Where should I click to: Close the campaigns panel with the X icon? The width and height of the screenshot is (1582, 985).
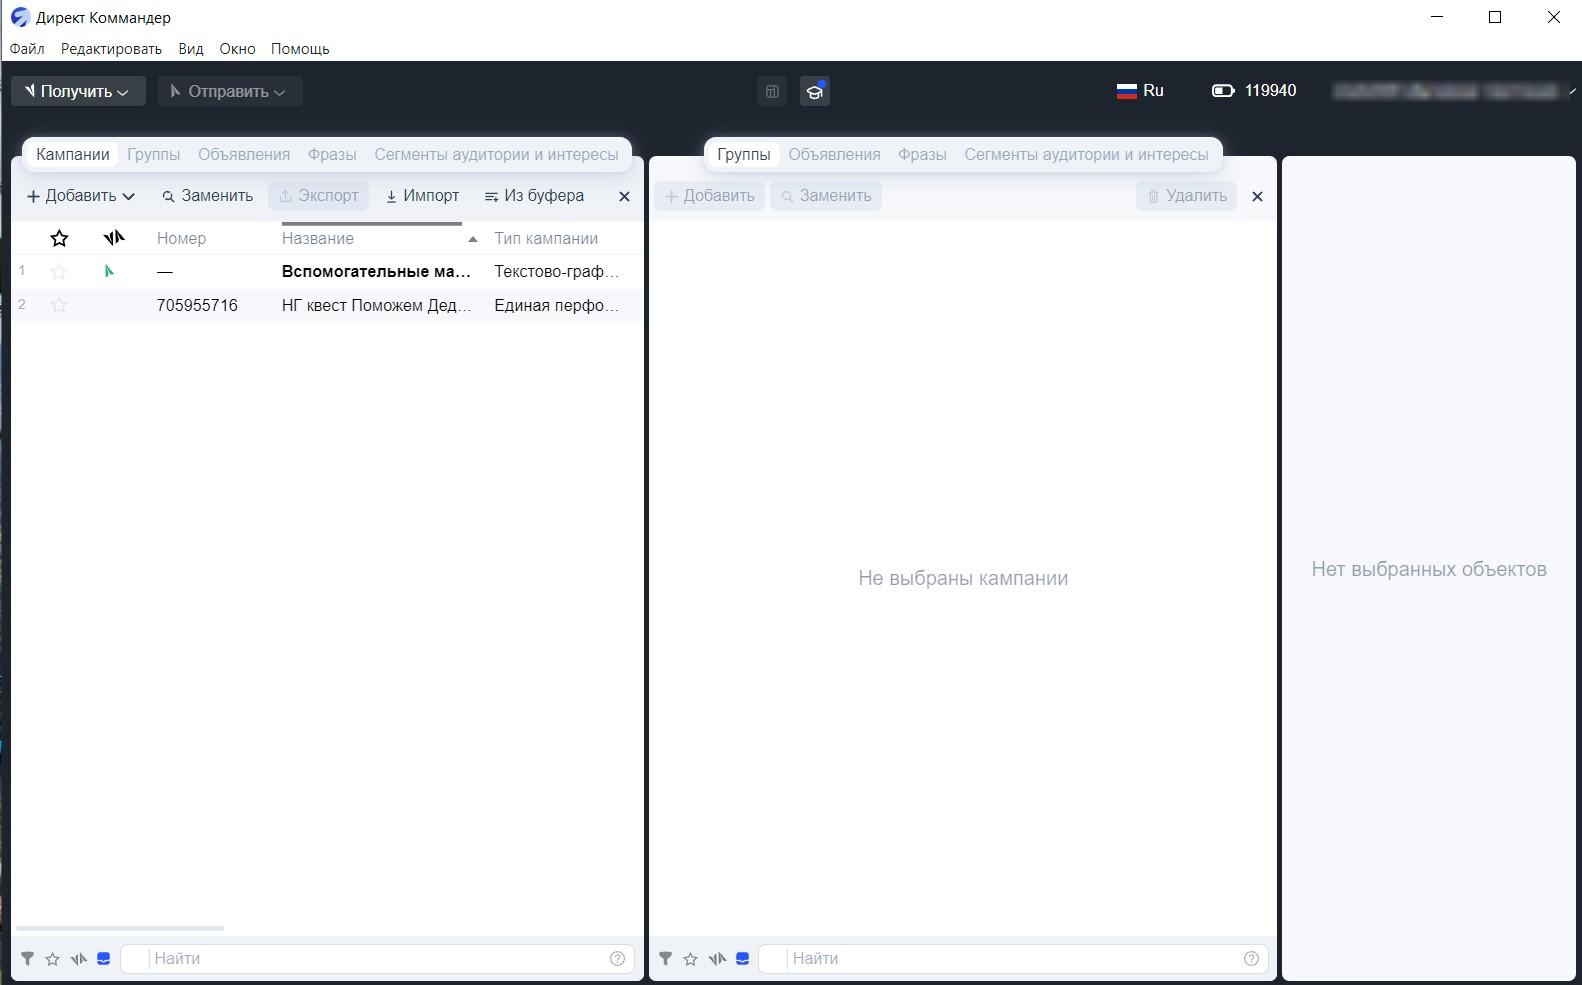(x=624, y=196)
